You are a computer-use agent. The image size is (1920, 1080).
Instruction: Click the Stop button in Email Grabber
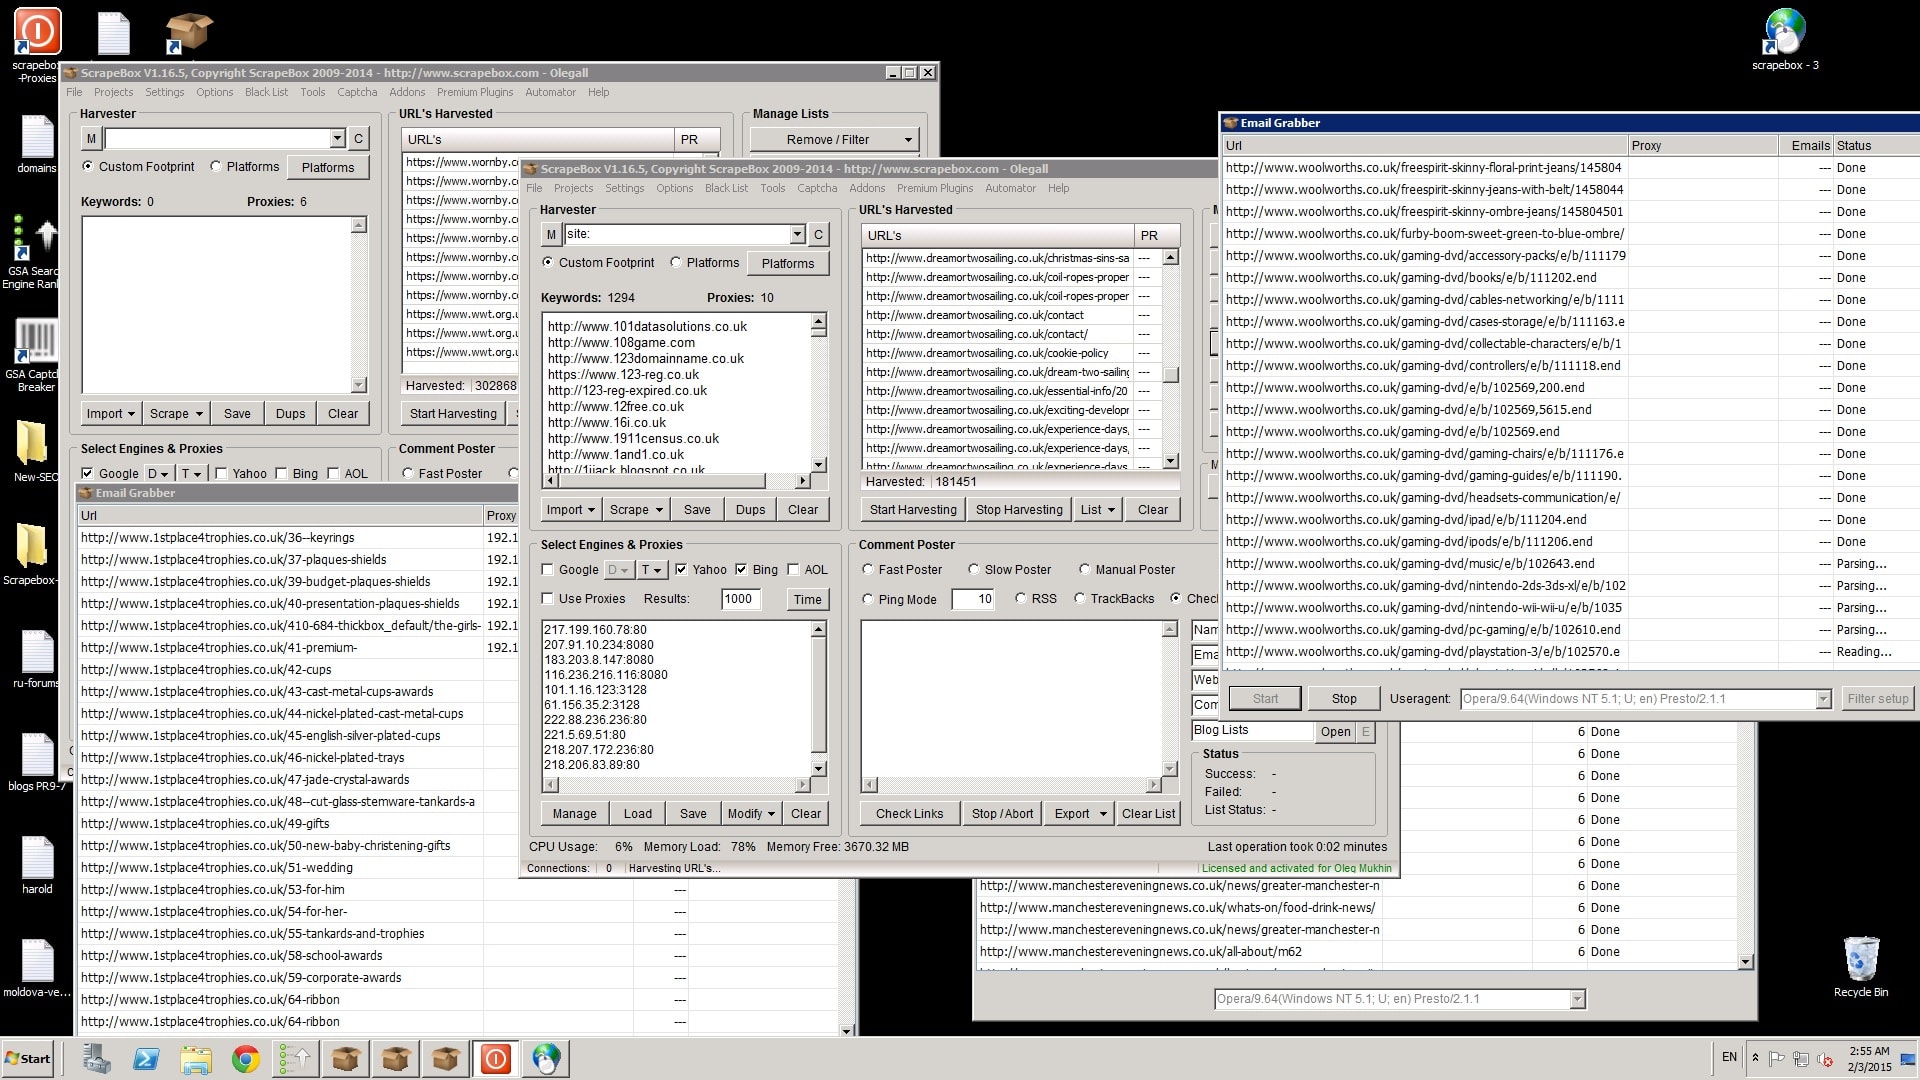pos(1344,698)
